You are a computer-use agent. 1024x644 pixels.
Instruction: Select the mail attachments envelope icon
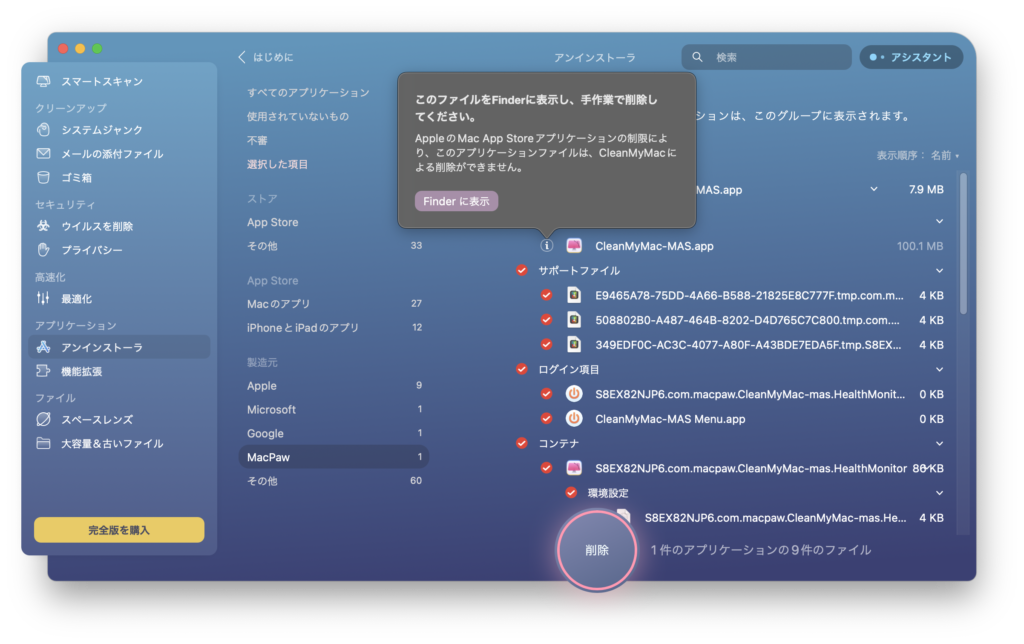[44, 153]
